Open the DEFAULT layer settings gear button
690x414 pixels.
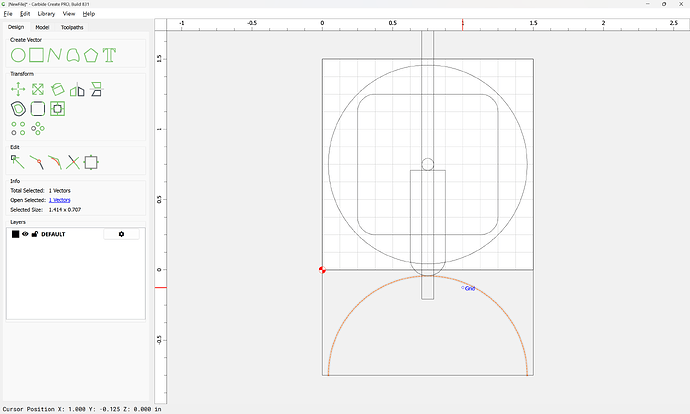121,234
